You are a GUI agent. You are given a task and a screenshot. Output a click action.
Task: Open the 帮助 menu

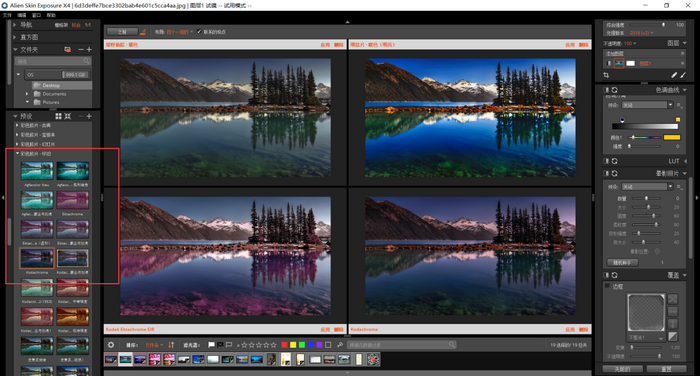(51, 15)
